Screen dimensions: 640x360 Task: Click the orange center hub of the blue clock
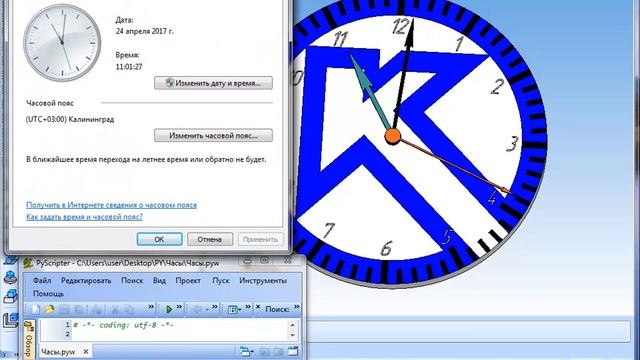(x=393, y=136)
